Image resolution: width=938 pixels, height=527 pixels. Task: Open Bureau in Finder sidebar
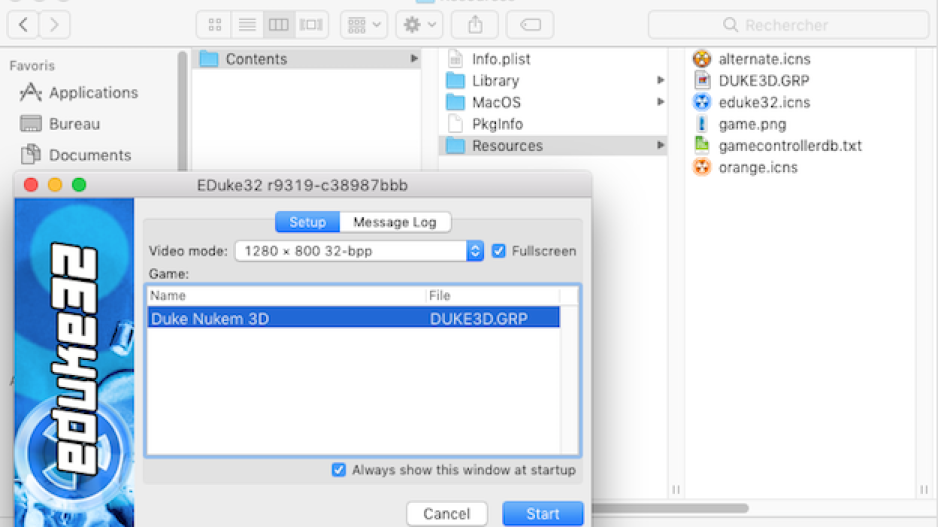click(x=60, y=124)
